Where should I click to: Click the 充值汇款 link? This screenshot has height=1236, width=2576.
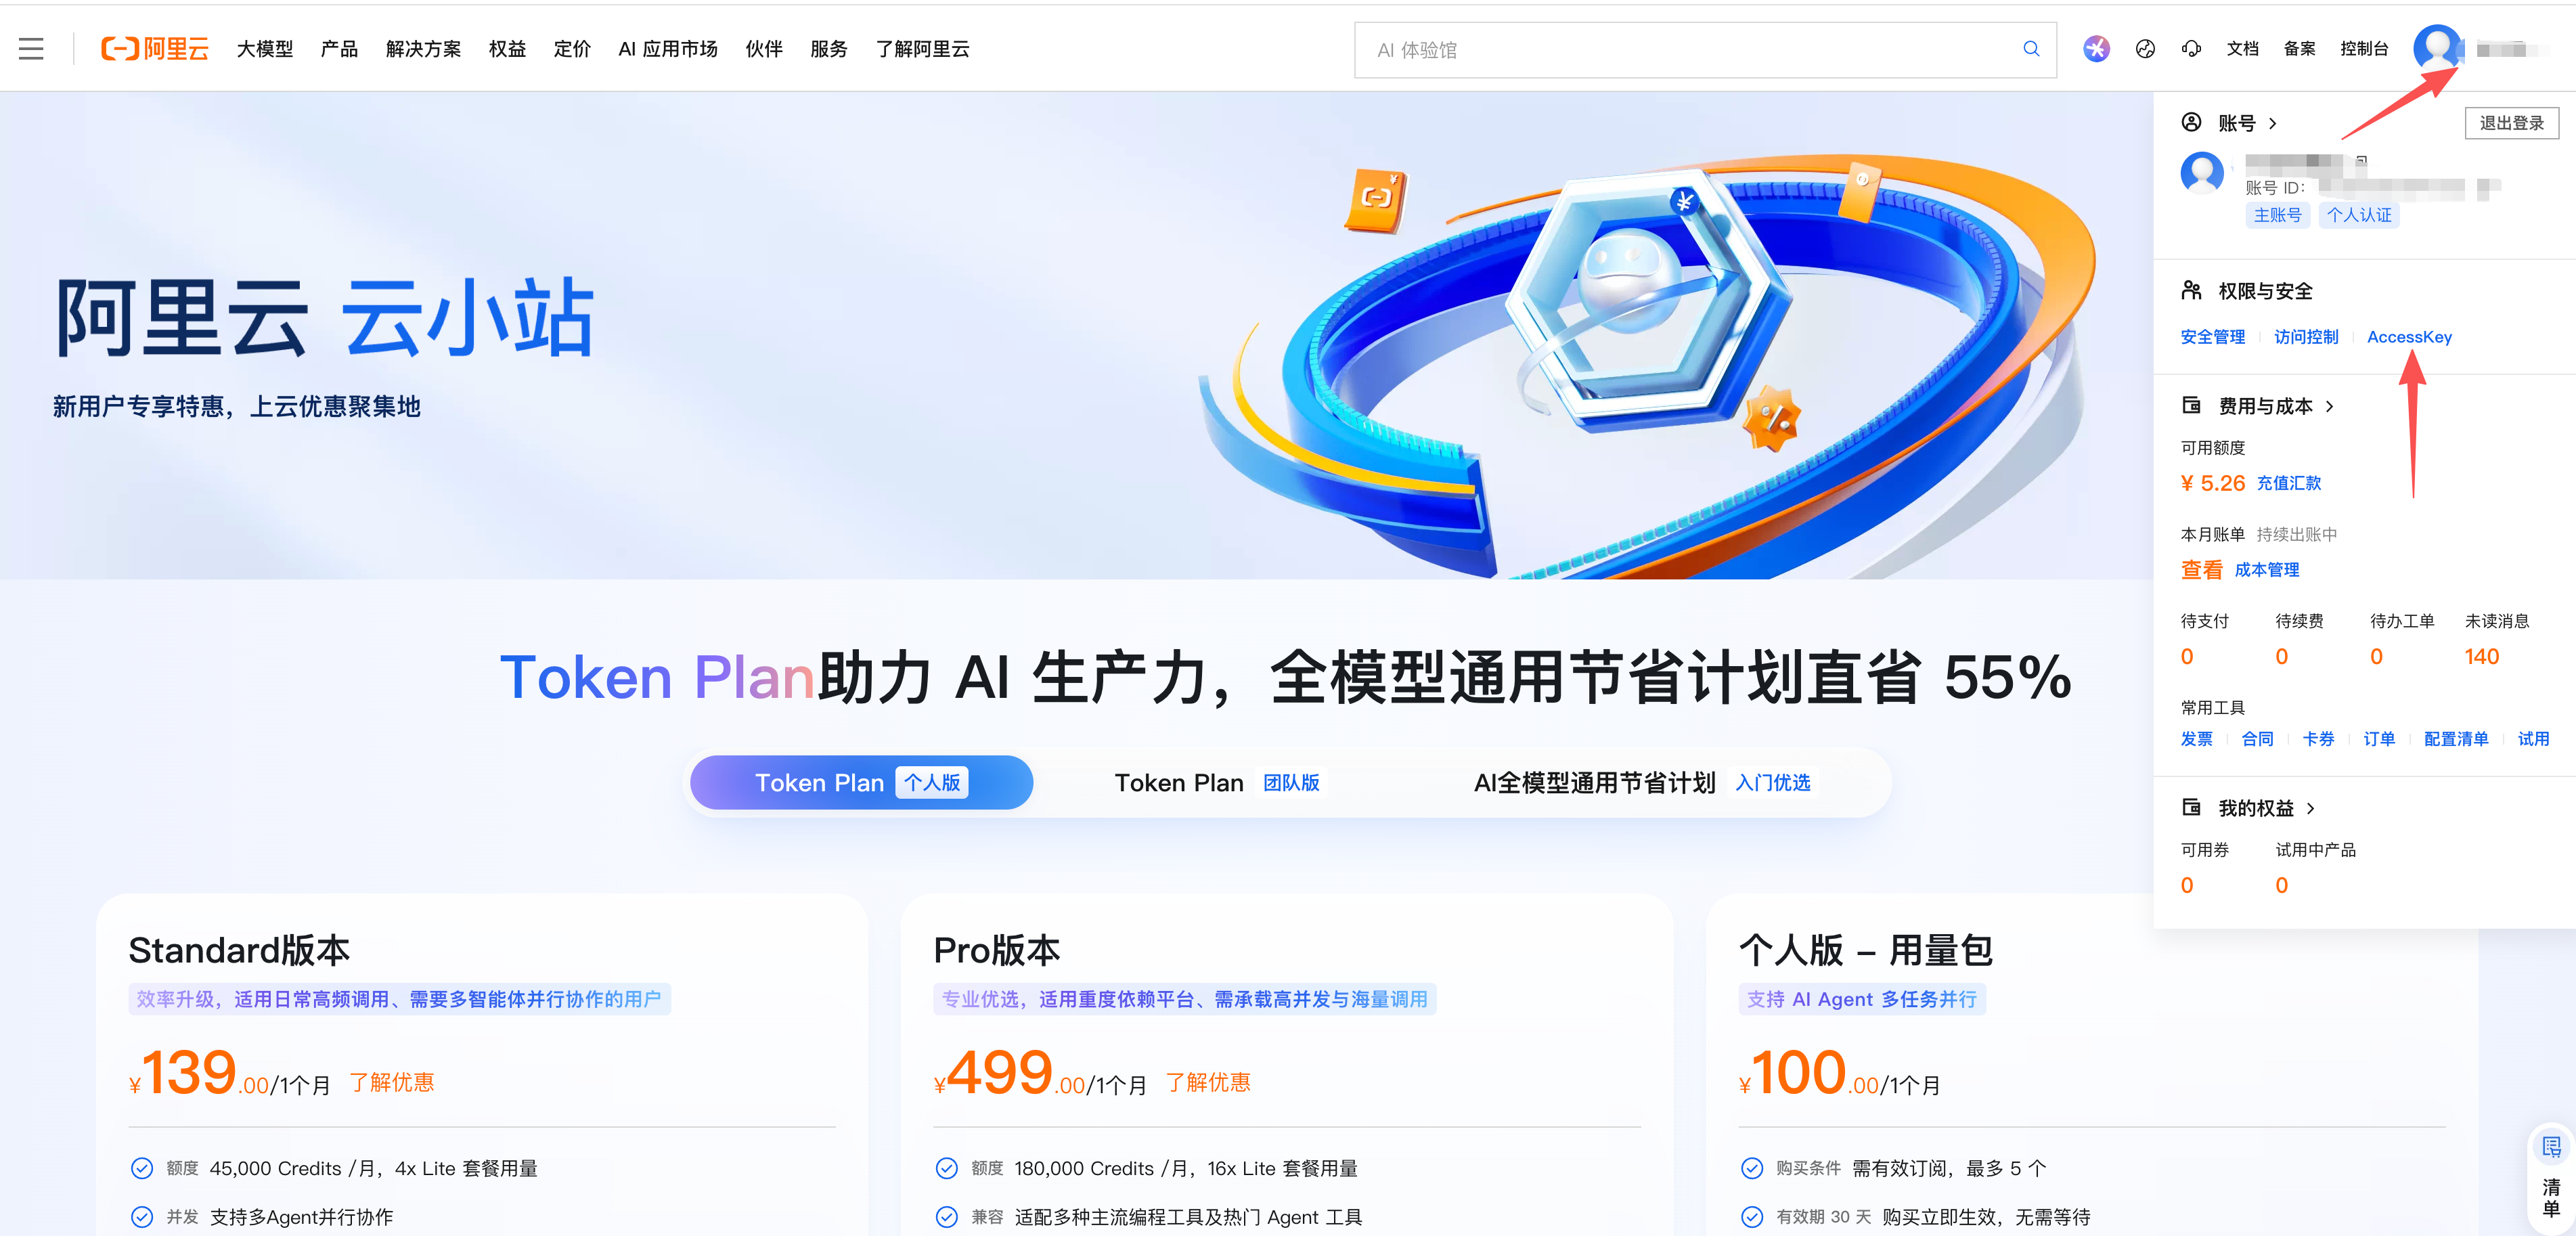click(x=2289, y=483)
